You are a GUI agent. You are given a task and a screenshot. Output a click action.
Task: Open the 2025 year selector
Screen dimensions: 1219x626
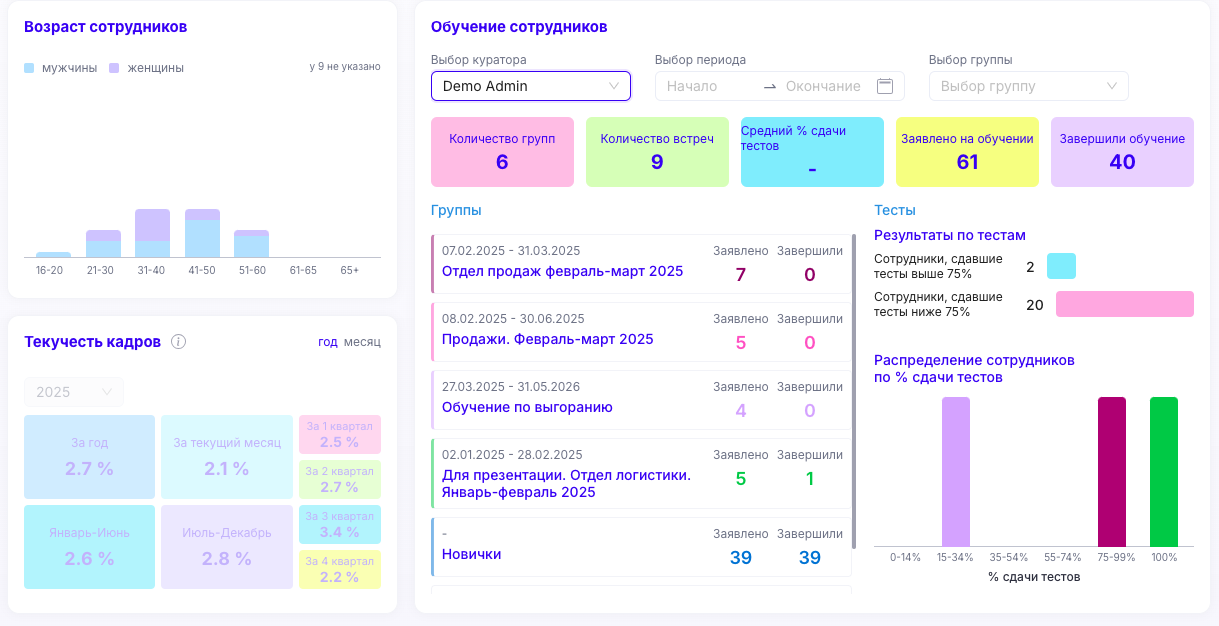[x=74, y=392]
